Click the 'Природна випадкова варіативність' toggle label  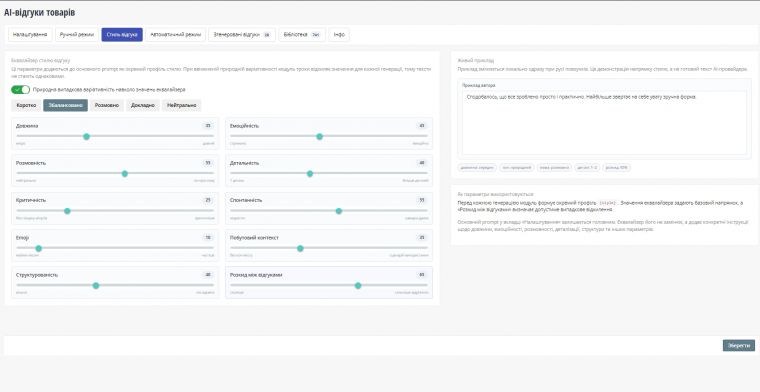[x=109, y=90]
